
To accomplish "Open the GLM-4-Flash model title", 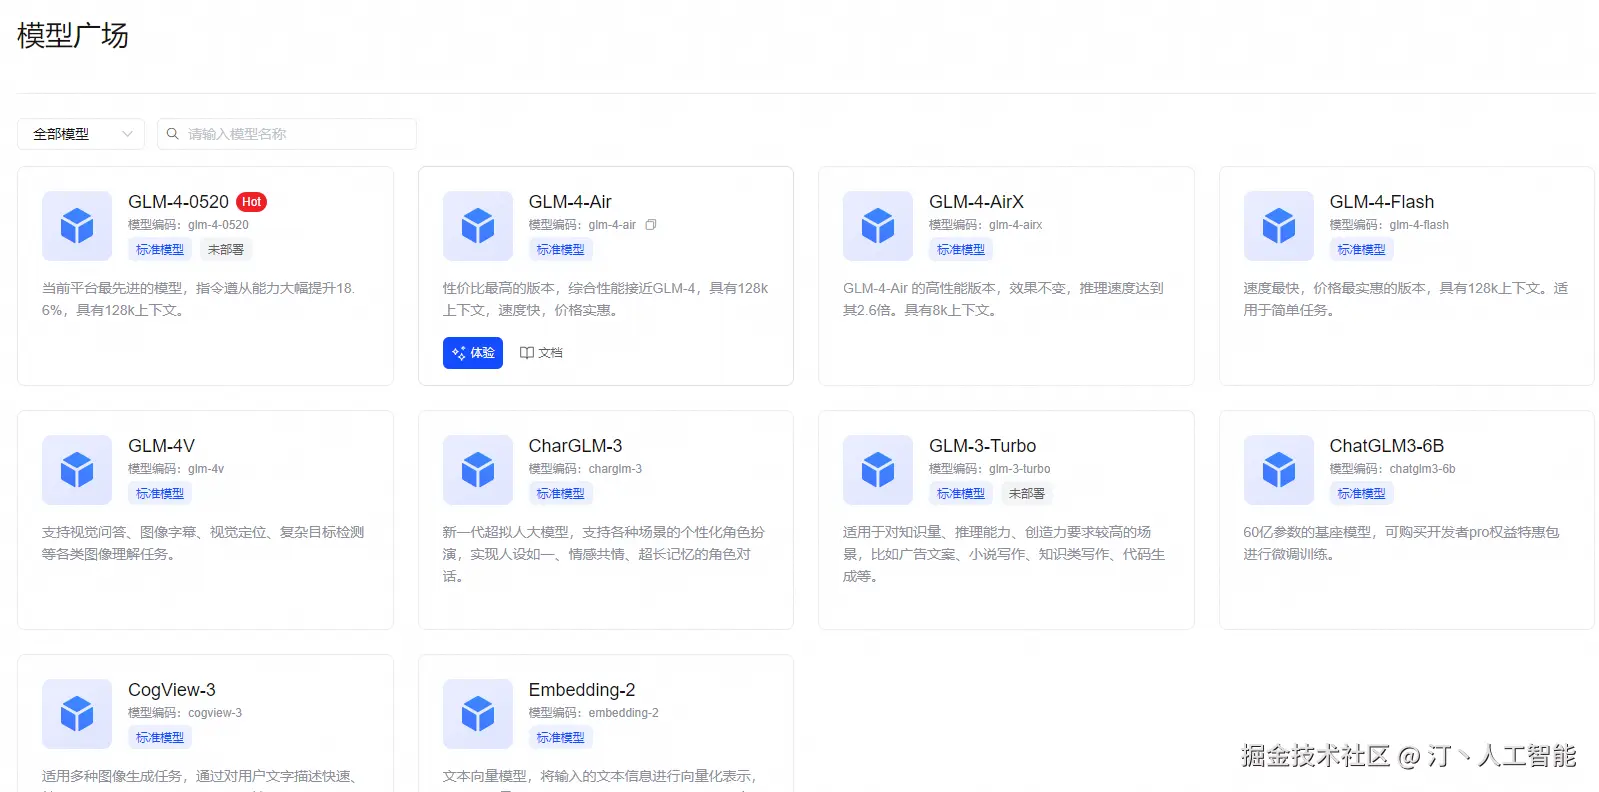I will [x=1382, y=202].
